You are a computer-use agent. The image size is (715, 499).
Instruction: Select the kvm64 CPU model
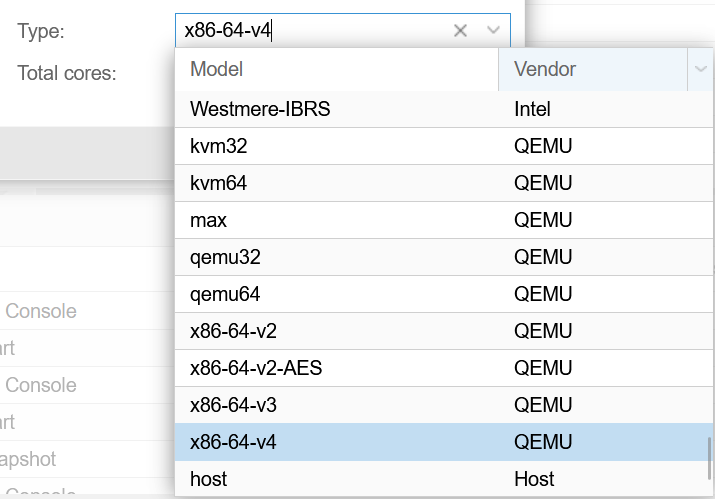(444, 183)
